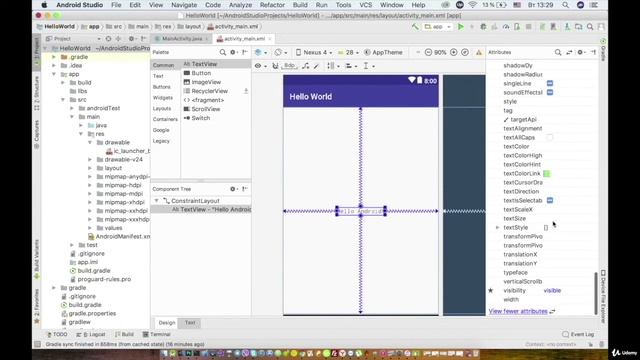Click the zoom to fit screen icon
Image resolution: width=640 pixels, height=360 pixels.
(465, 52)
